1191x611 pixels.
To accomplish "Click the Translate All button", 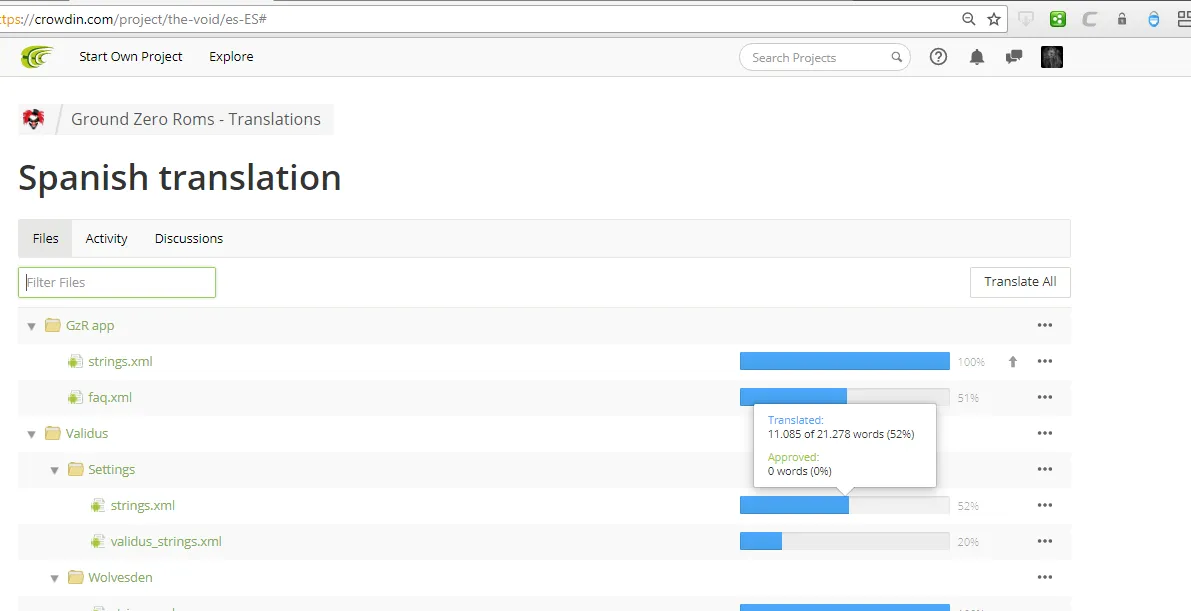I will [1020, 282].
